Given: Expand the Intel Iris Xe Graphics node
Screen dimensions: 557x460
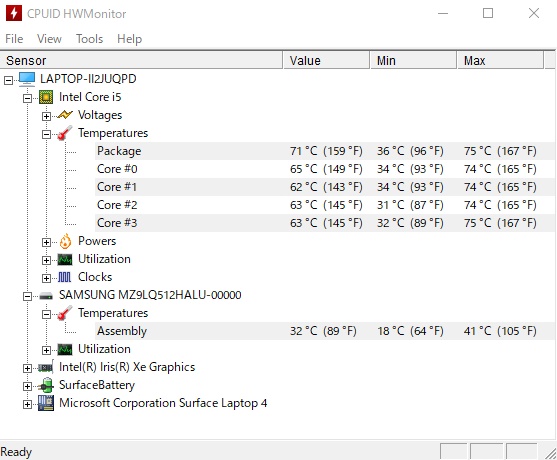Looking at the screenshot, I should (x=27, y=368).
